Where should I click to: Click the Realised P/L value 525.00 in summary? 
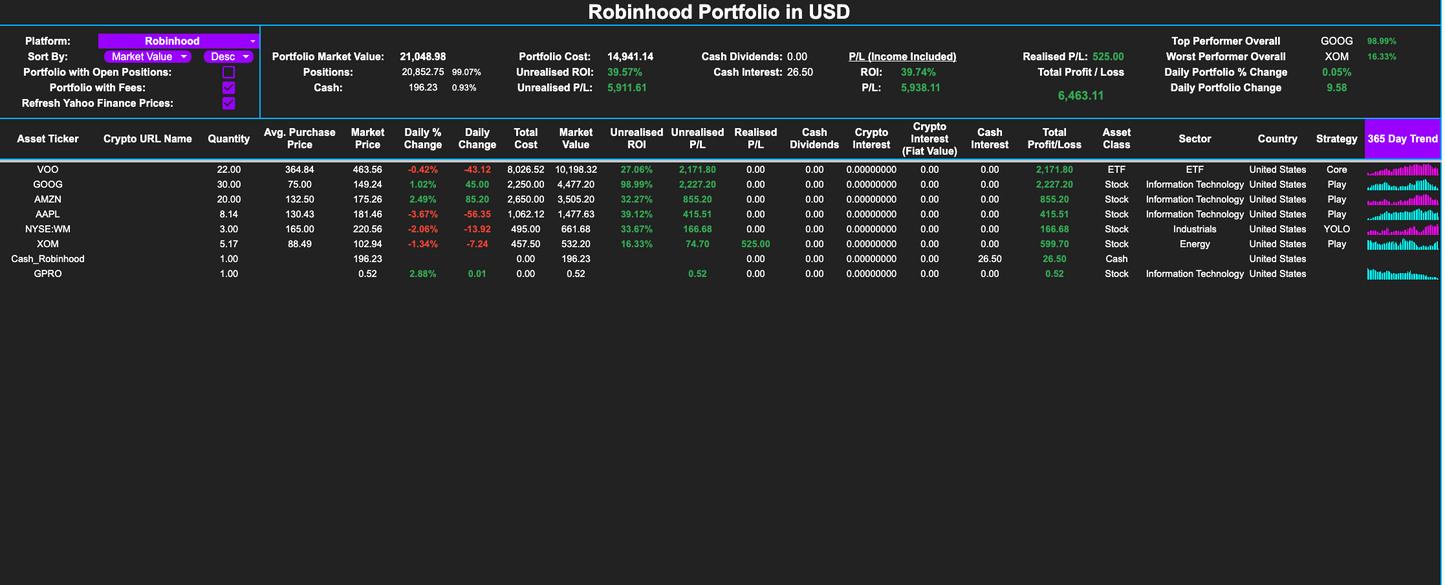pyautogui.click(x=1108, y=57)
